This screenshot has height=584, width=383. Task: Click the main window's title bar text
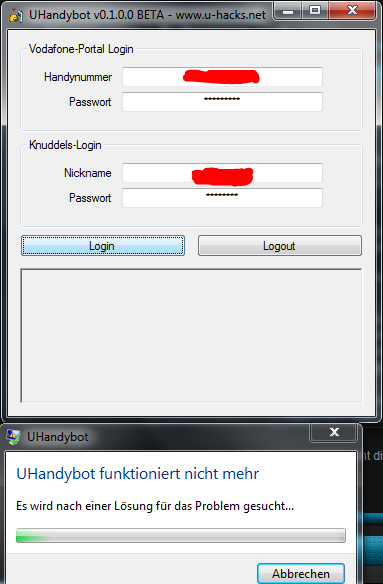coord(148,15)
